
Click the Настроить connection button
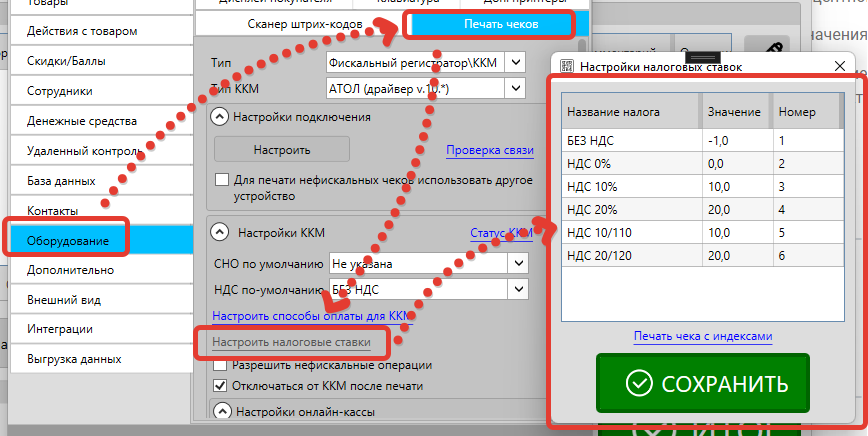[x=282, y=150]
